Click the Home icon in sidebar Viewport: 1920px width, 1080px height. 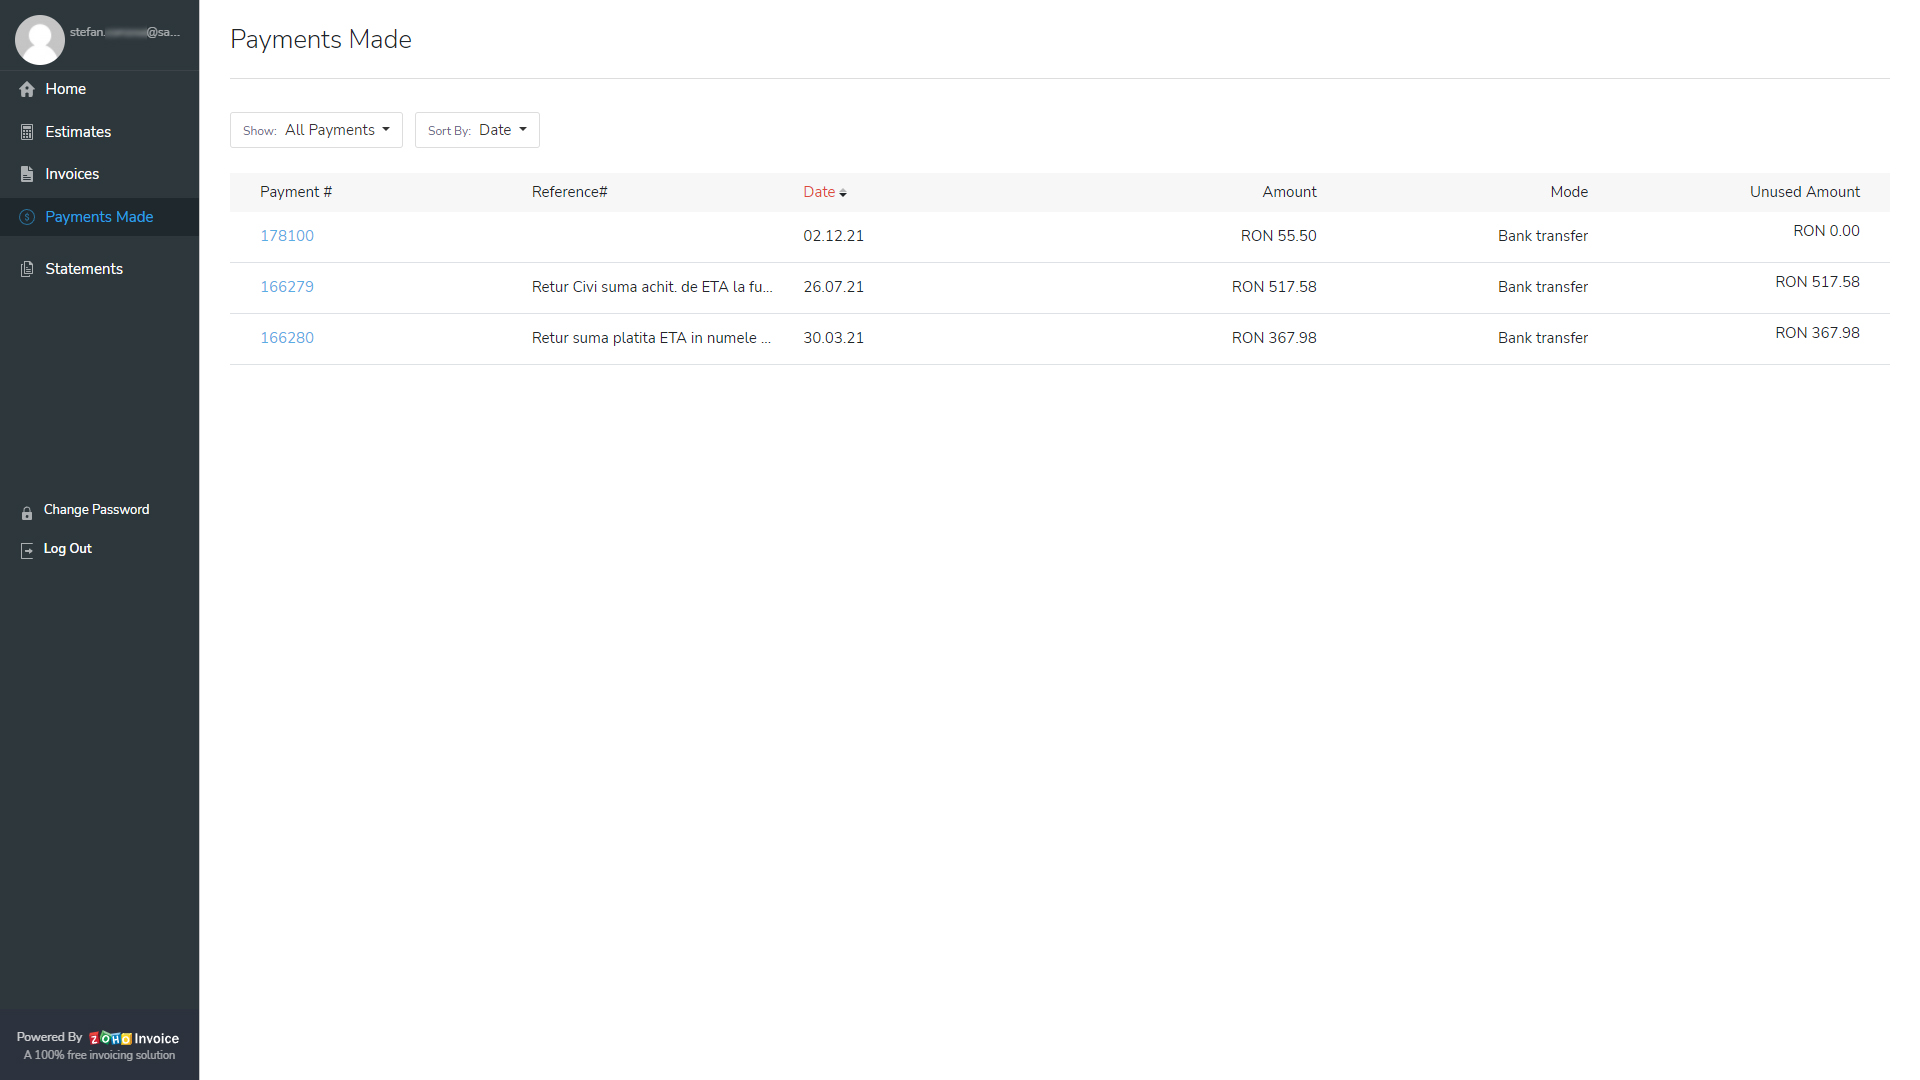pyautogui.click(x=26, y=89)
